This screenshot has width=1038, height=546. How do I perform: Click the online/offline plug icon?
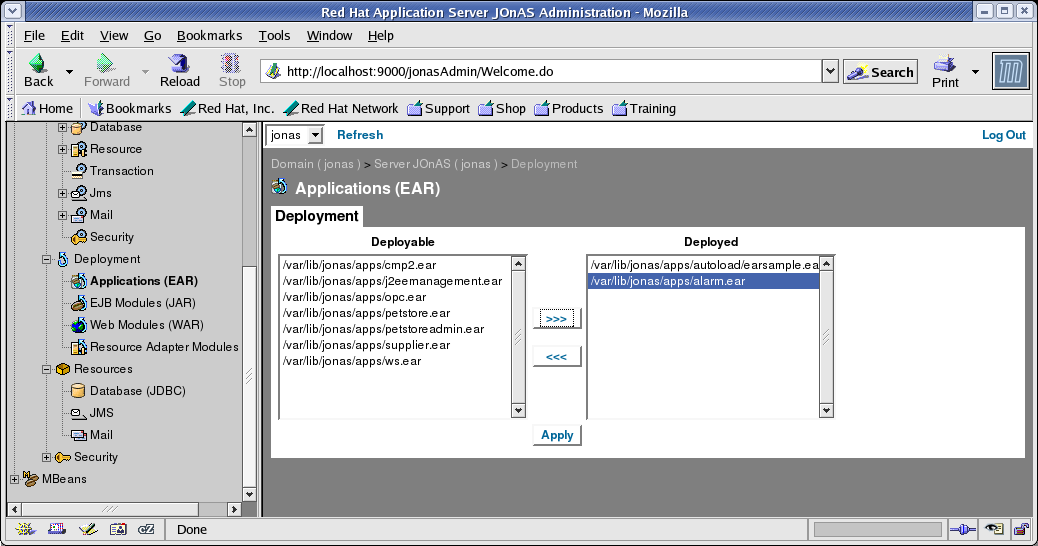(963, 529)
